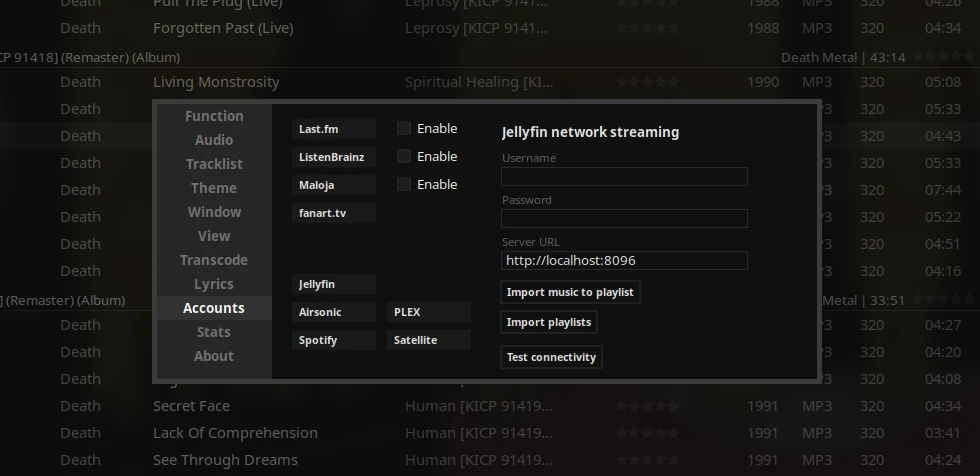
Task: Rate Living Monstrosity with stars
Action: [x=647, y=82]
